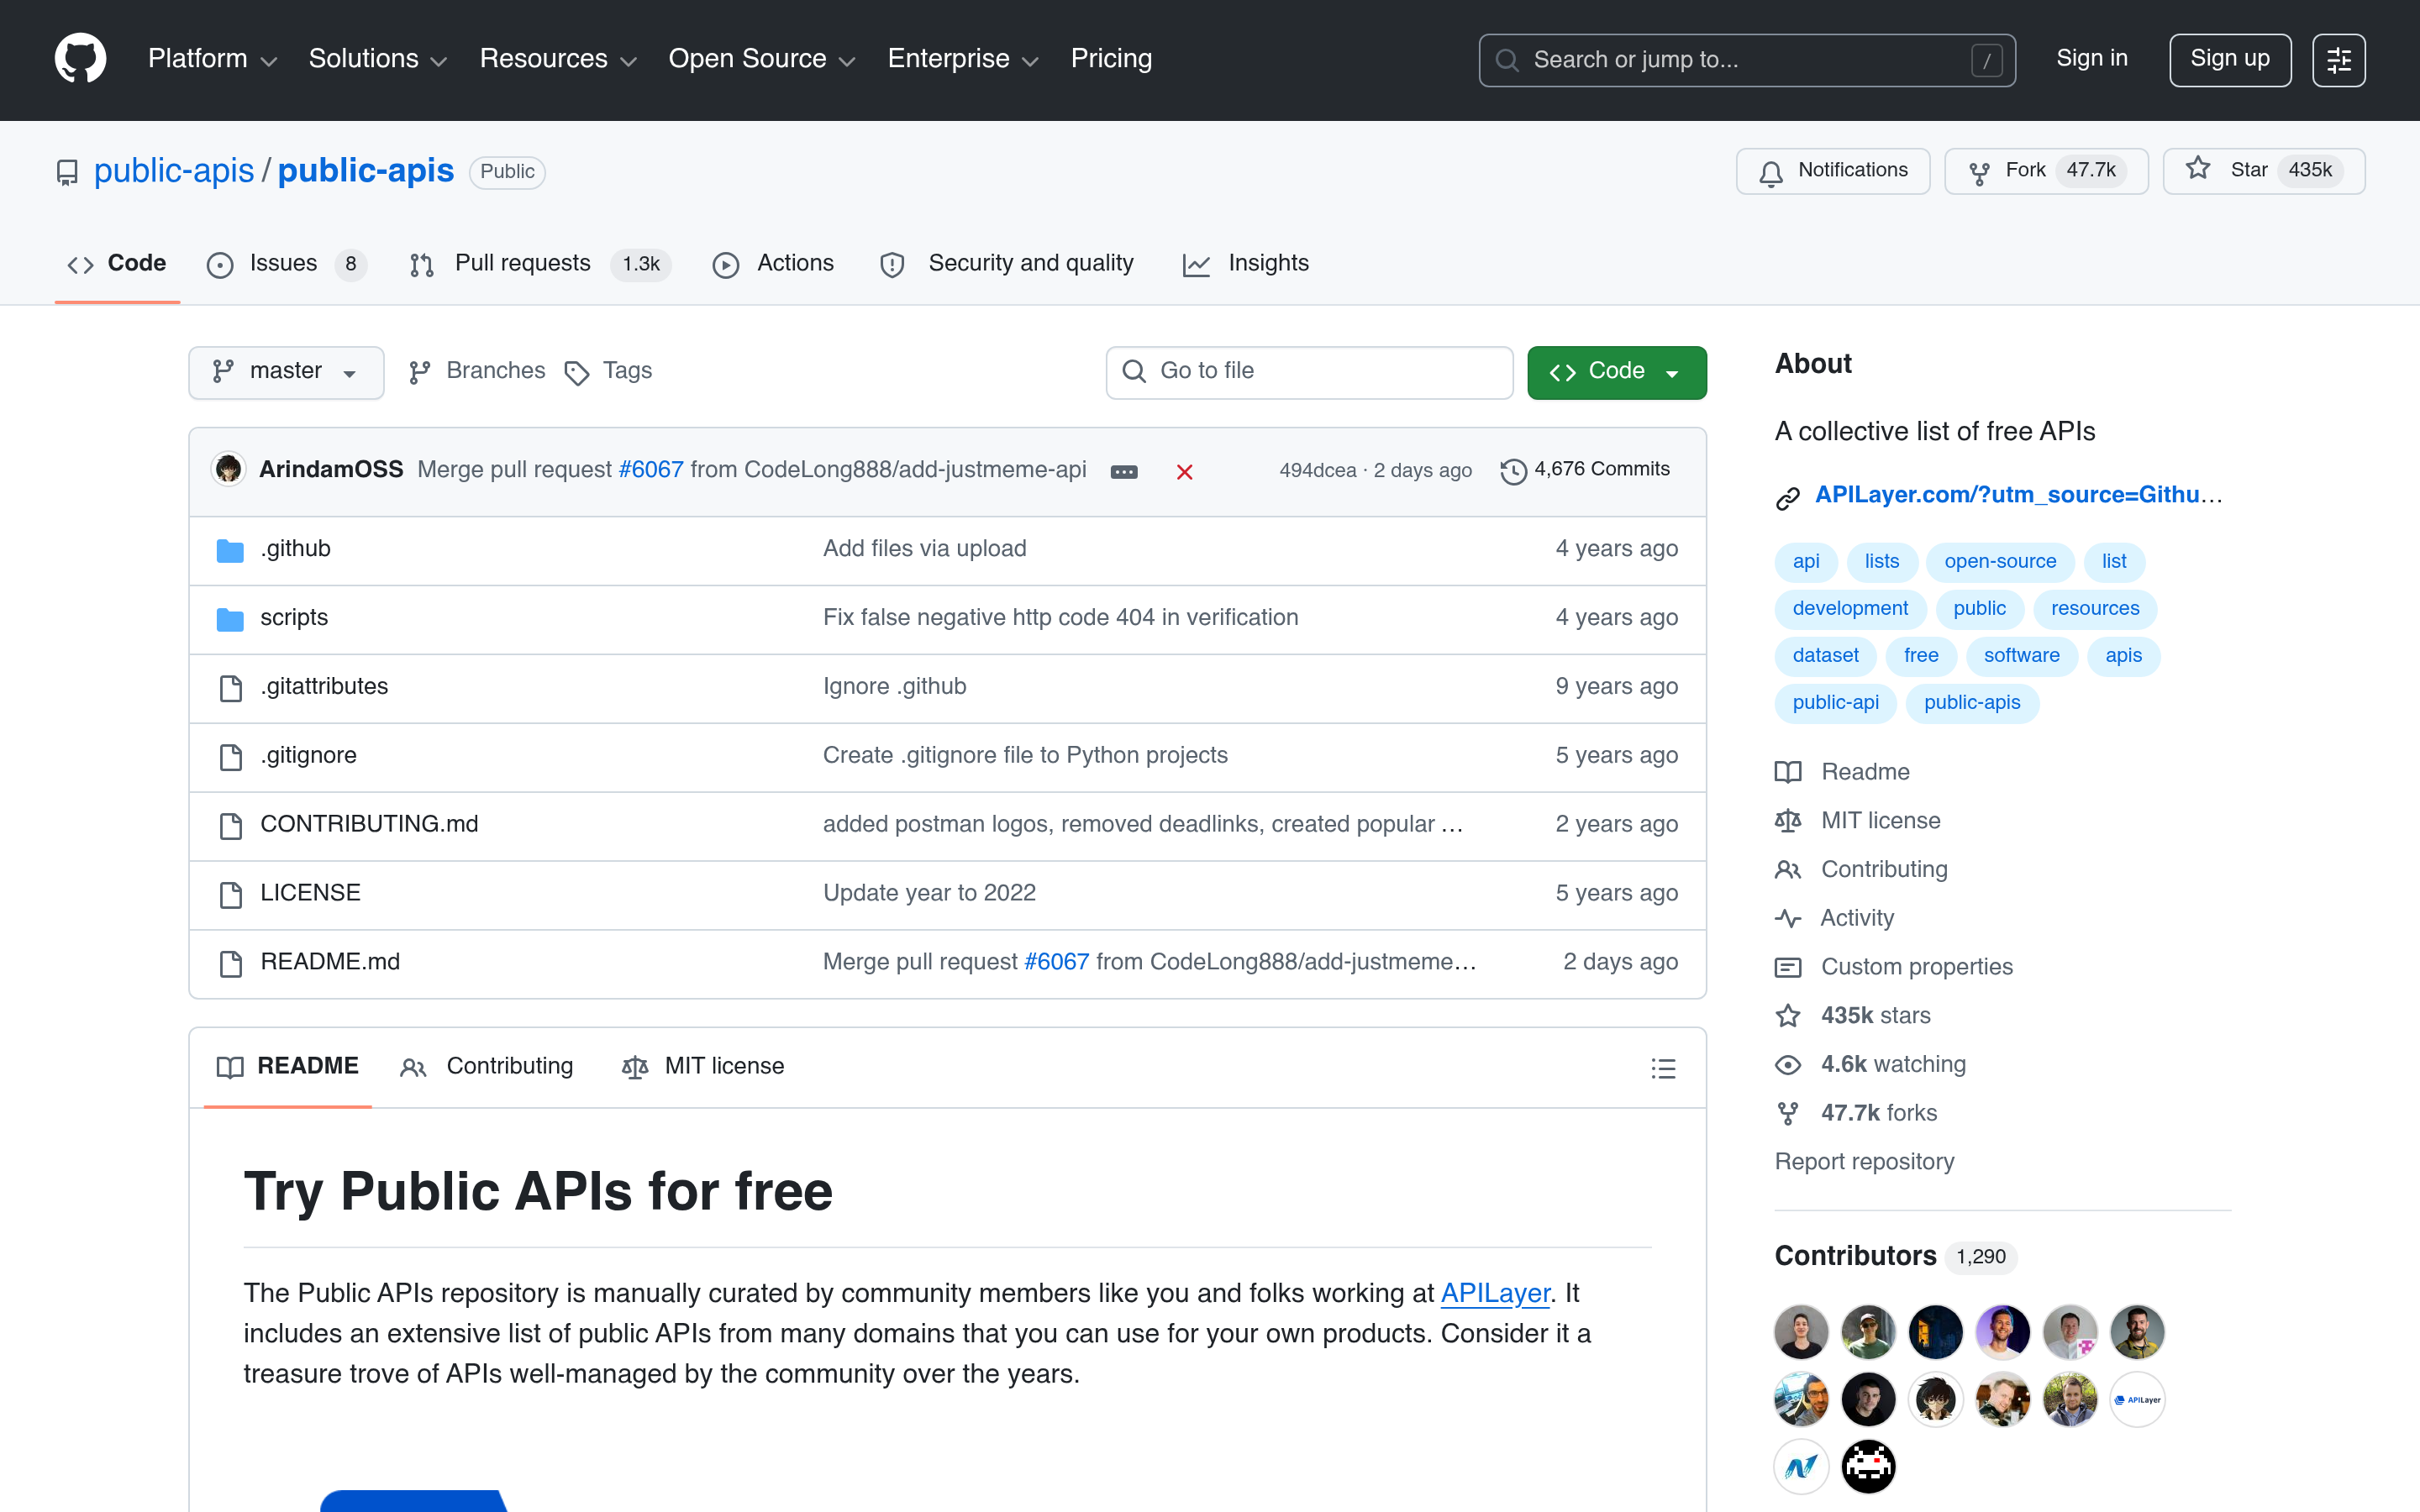Screen dimensions: 2420x1512
Task: Open the scripts folder icon
Action: click(x=230, y=619)
